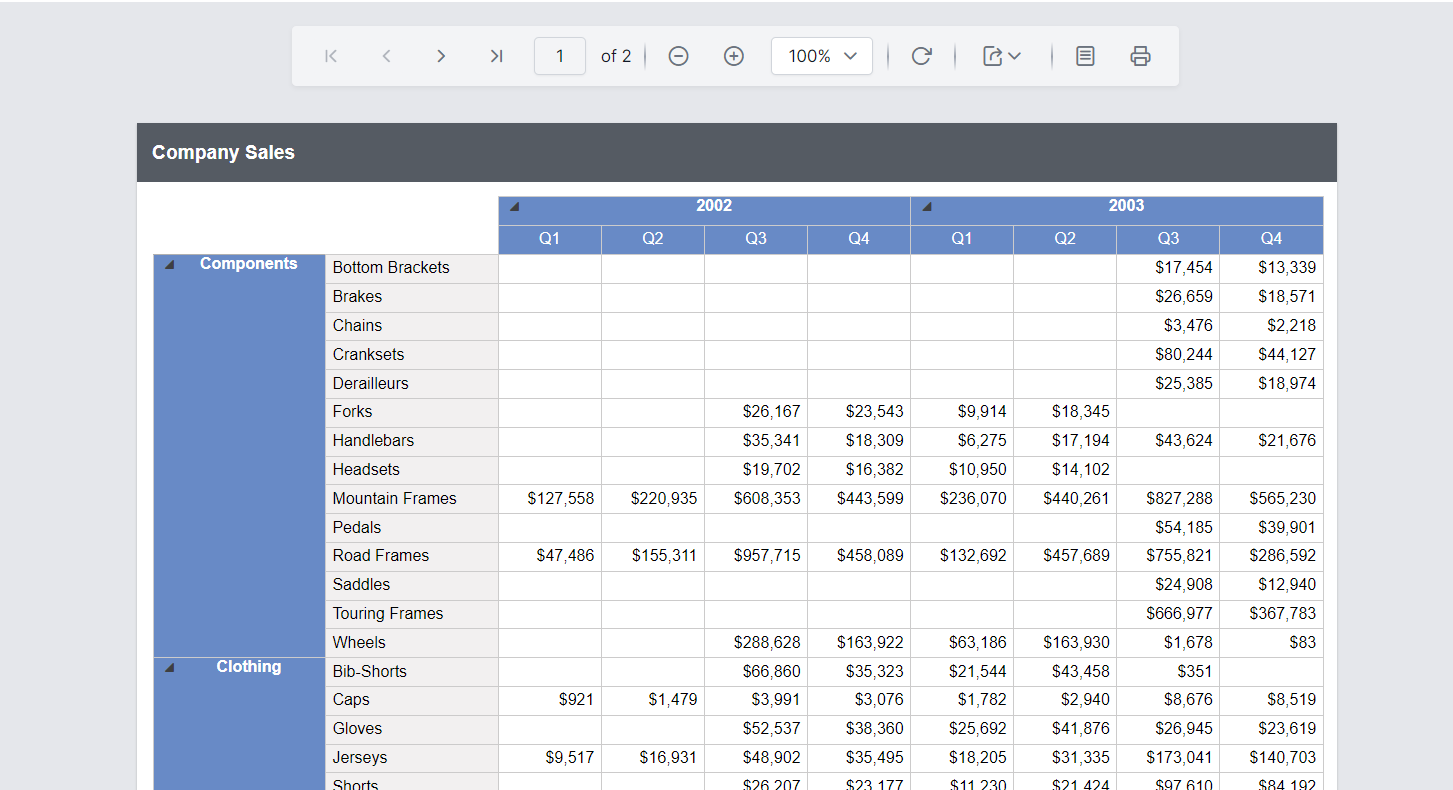Go to the first page of the report
The width and height of the screenshot is (1453, 790).
[331, 56]
